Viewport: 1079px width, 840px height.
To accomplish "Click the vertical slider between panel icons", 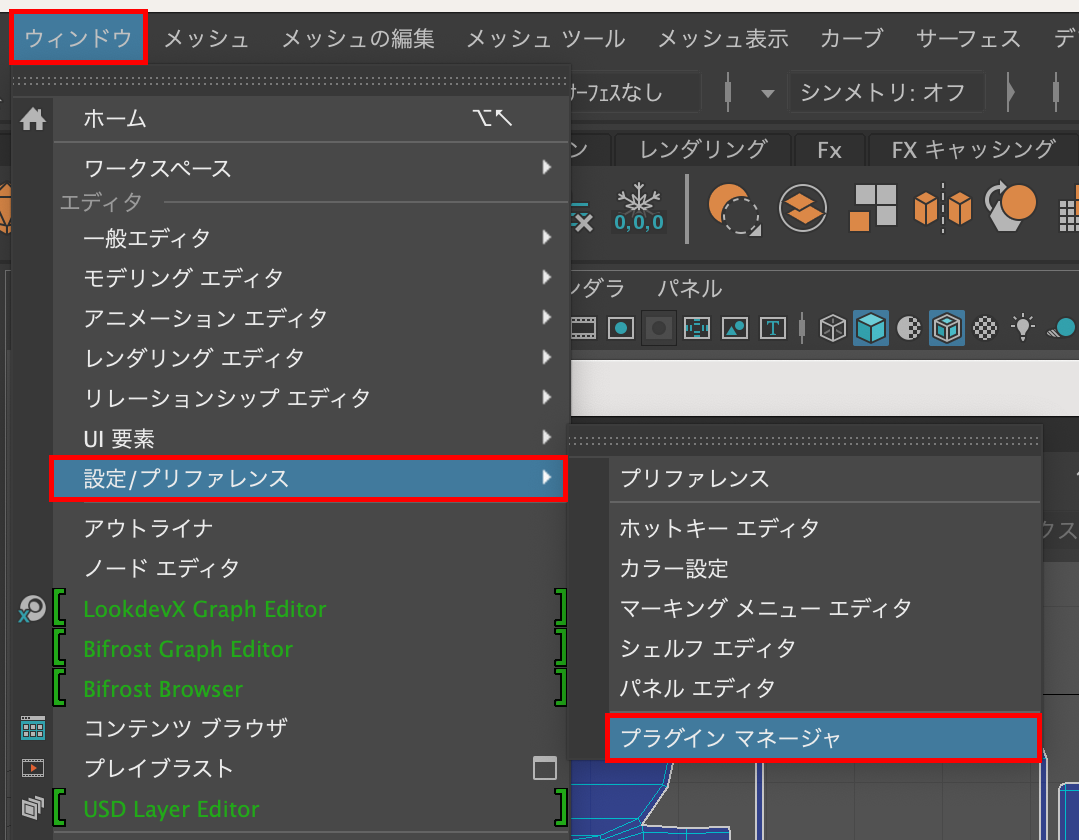I will click(x=801, y=325).
